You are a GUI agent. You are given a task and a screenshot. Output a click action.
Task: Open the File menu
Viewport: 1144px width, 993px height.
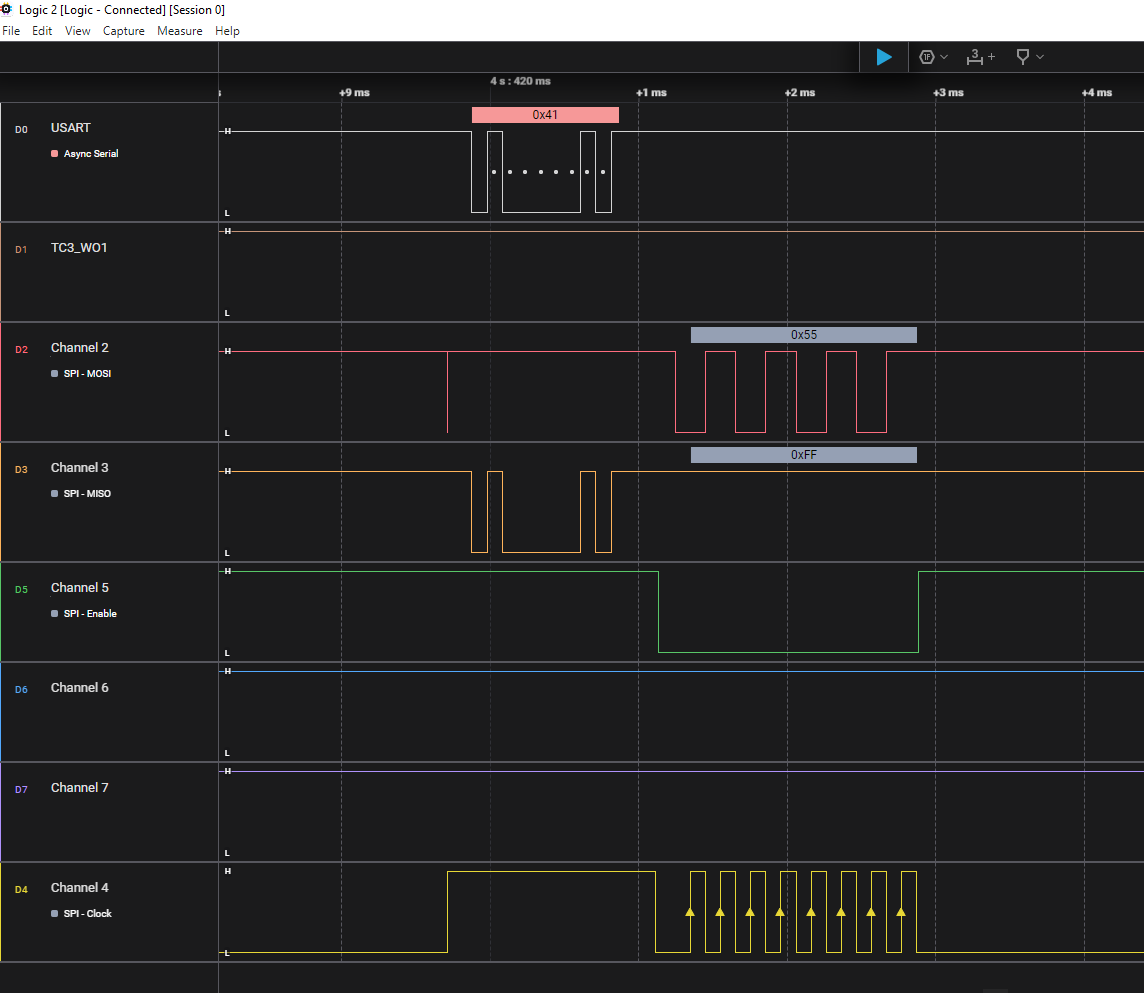pyautogui.click(x=11, y=31)
